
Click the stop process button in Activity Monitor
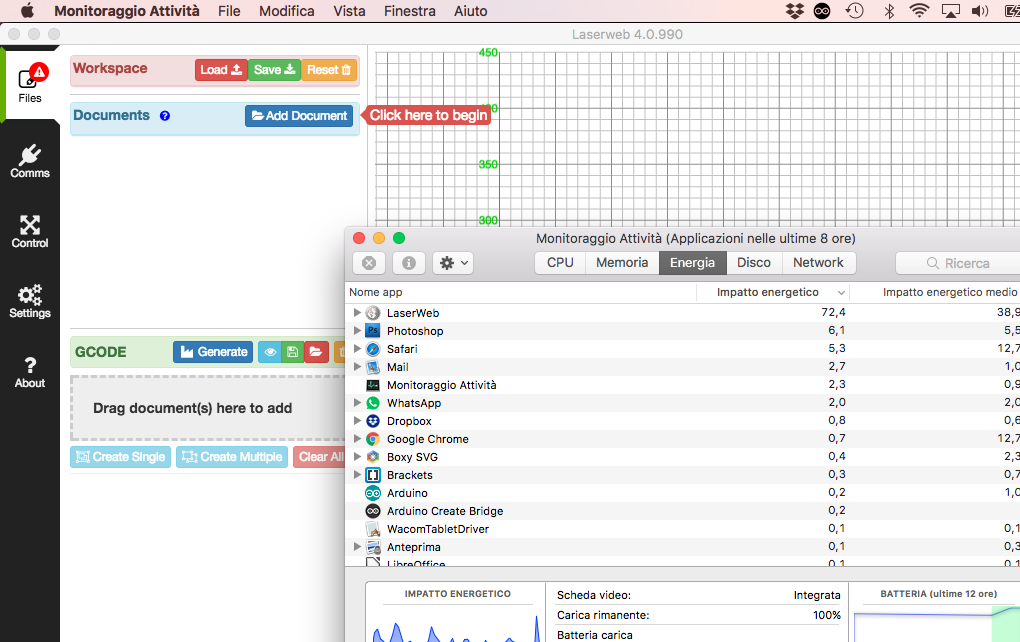[x=369, y=263]
